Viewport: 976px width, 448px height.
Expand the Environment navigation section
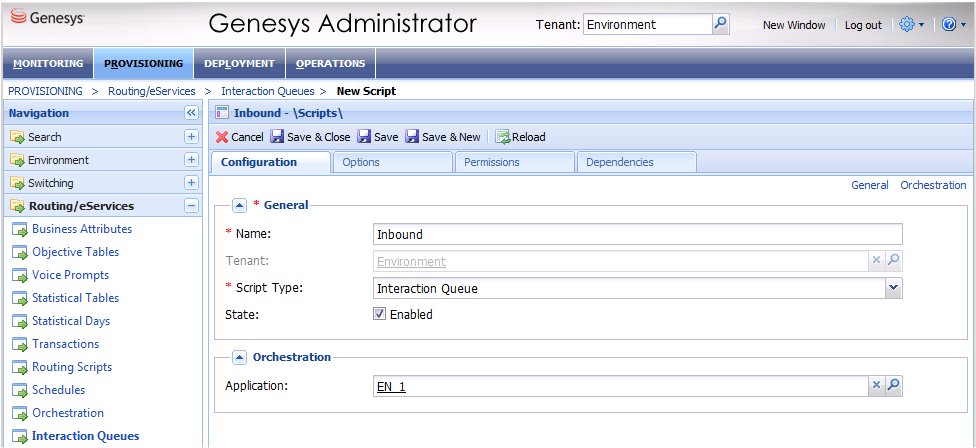pyautogui.click(x=191, y=160)
